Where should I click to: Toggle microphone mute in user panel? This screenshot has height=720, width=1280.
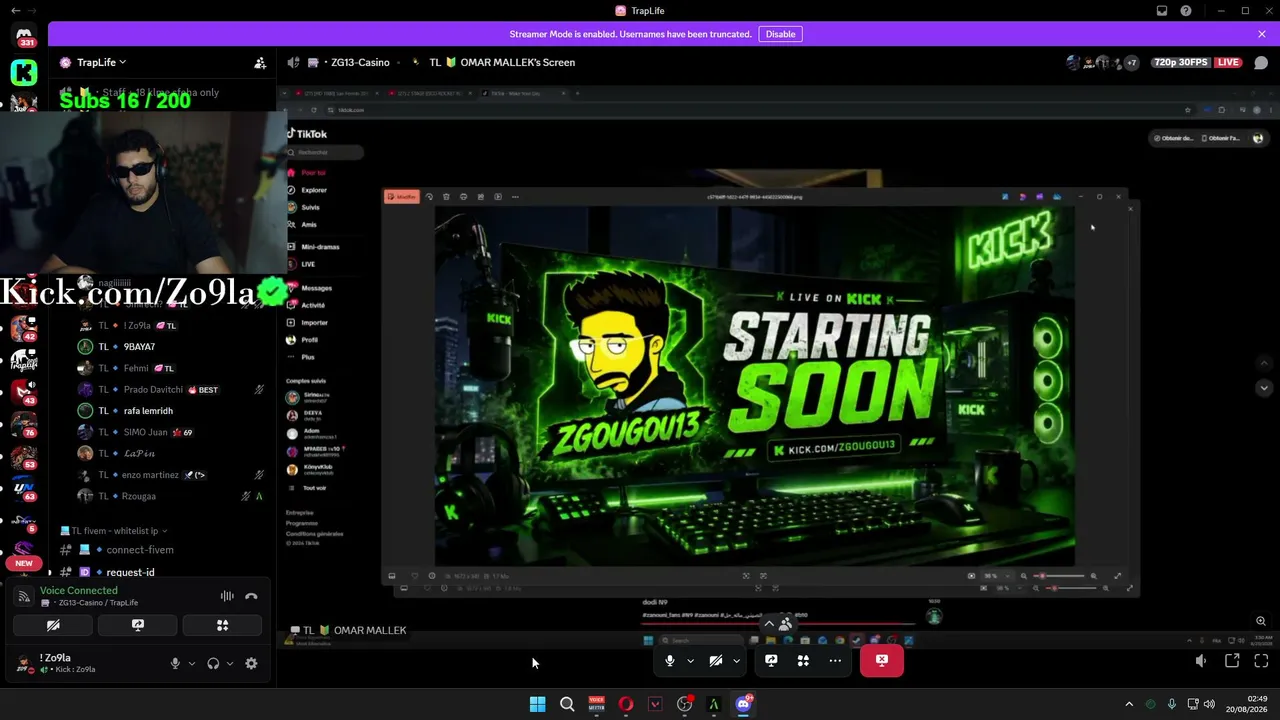coord(175,663)
